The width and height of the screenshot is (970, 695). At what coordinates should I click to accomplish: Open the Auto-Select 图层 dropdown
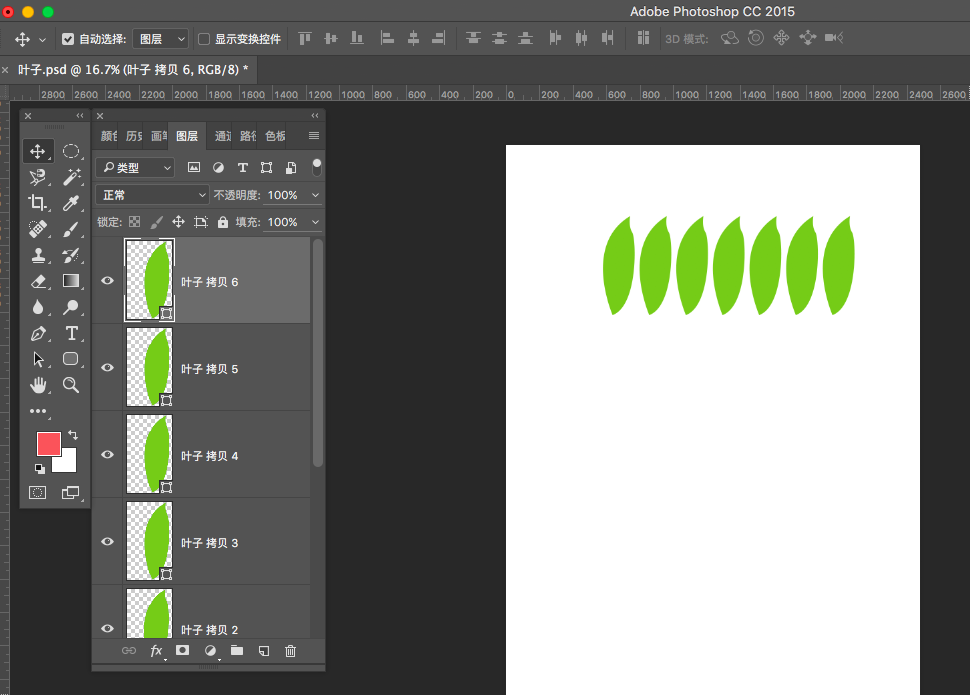click(161, 39)
